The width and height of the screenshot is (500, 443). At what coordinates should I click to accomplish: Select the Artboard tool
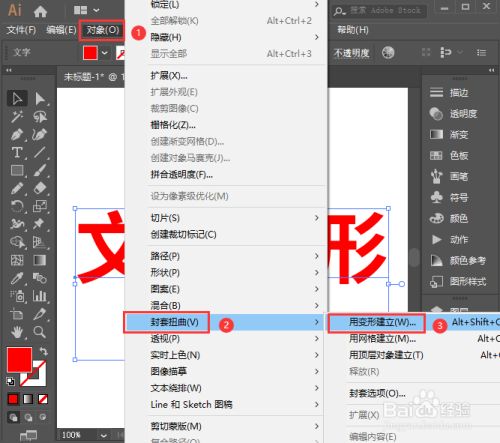(17, 314)
